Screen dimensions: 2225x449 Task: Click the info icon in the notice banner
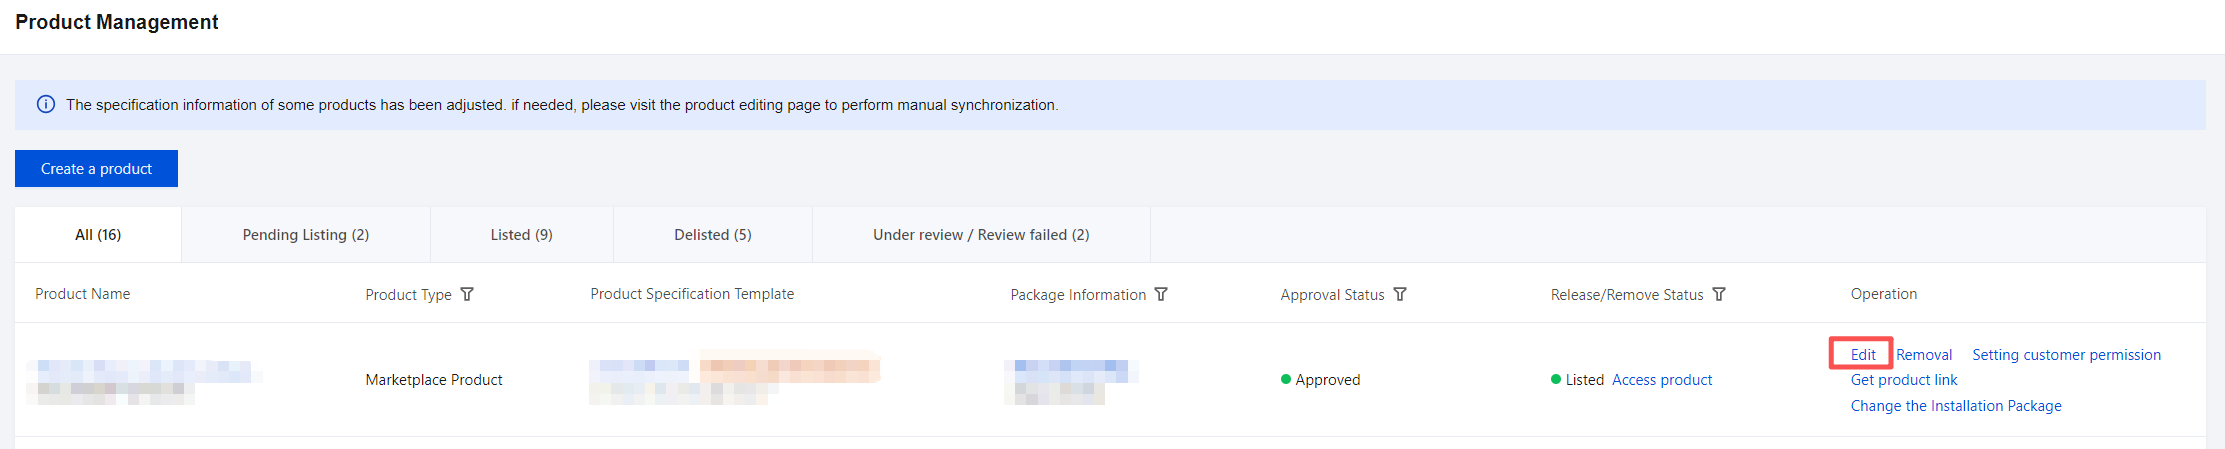[x=46, y=105]
